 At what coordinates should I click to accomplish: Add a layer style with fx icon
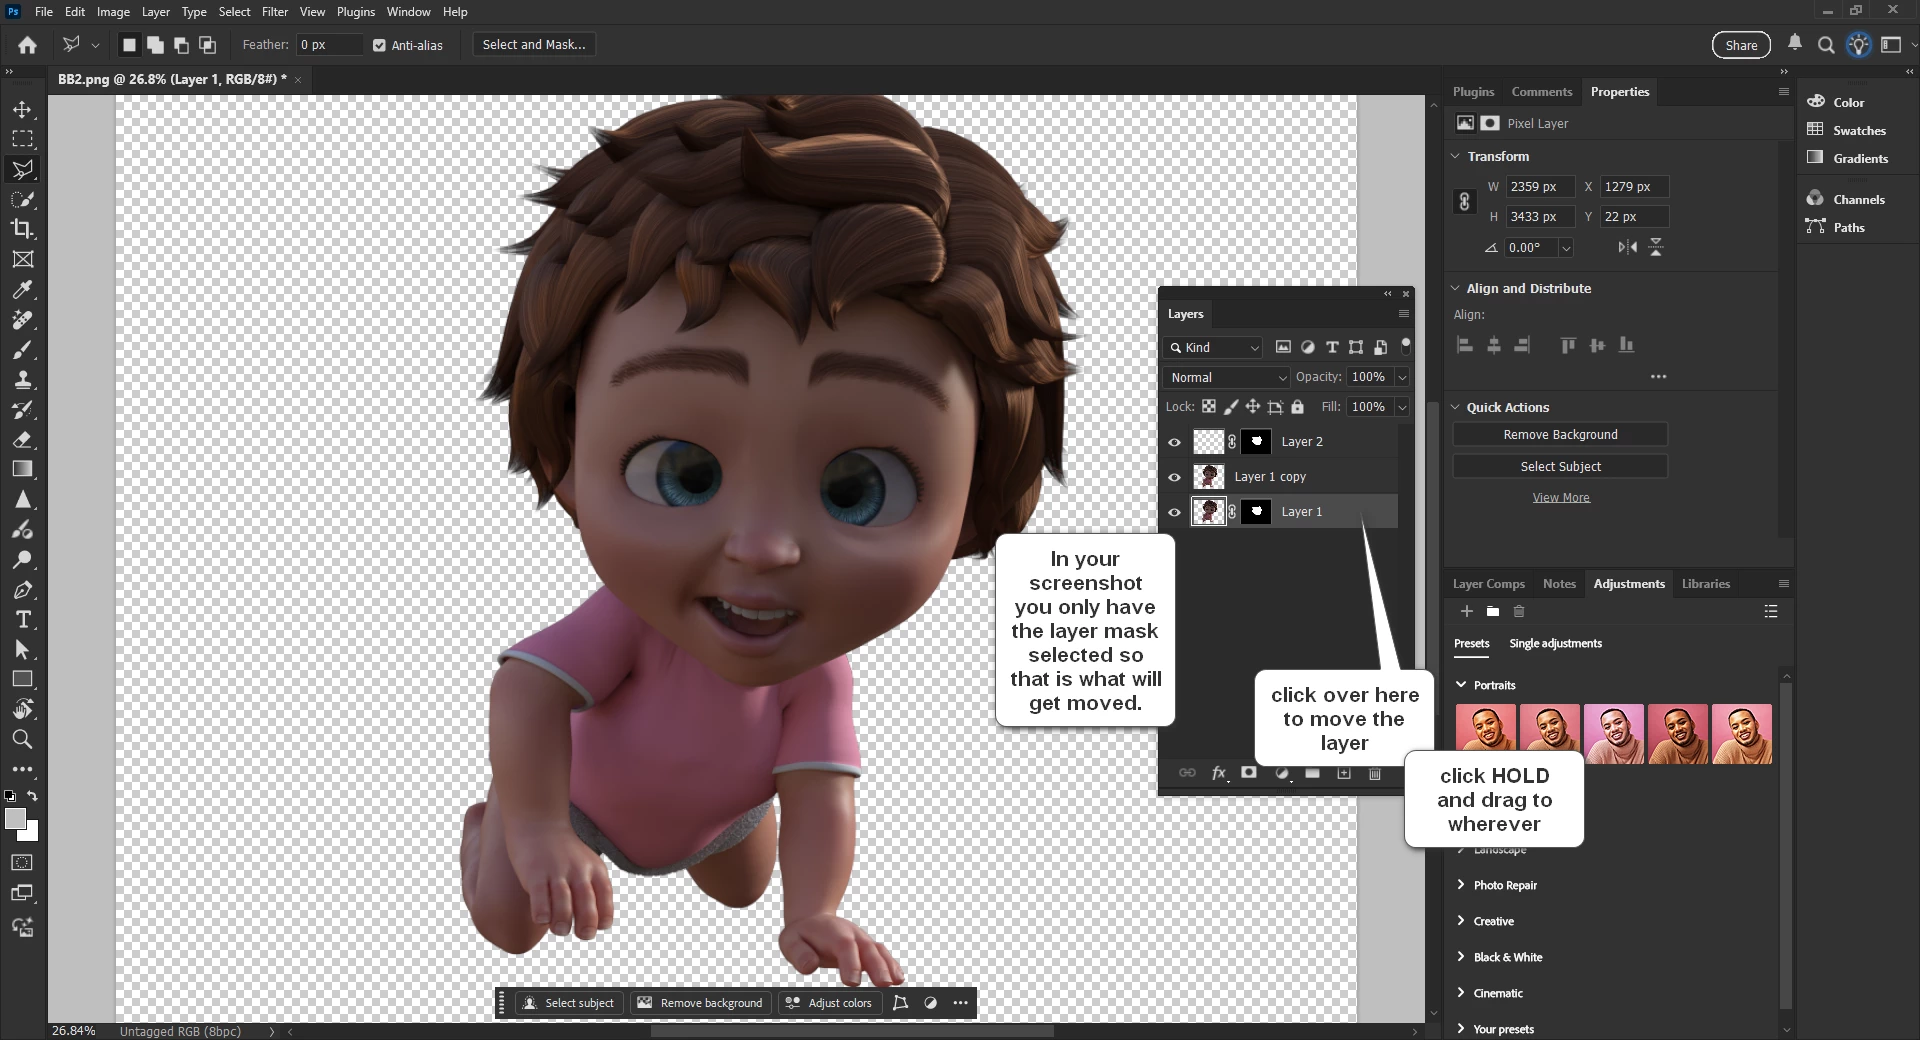pos(1219,773)
